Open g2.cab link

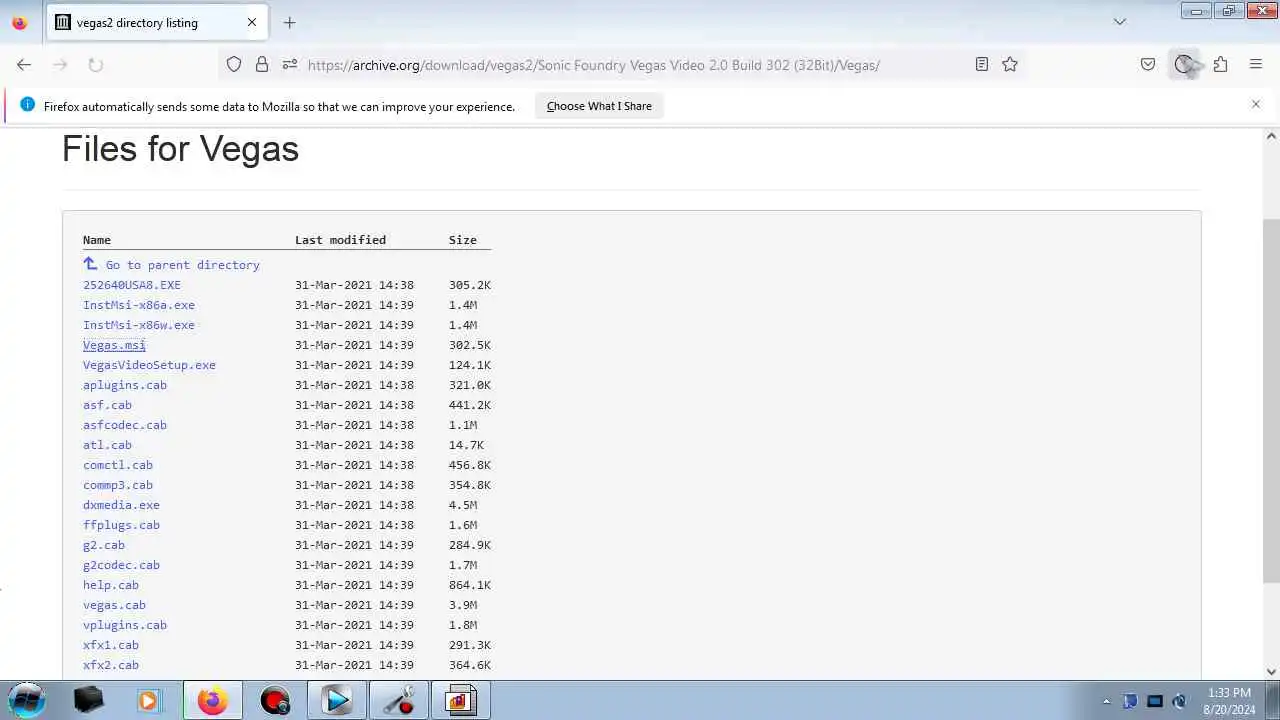point(104,545)
